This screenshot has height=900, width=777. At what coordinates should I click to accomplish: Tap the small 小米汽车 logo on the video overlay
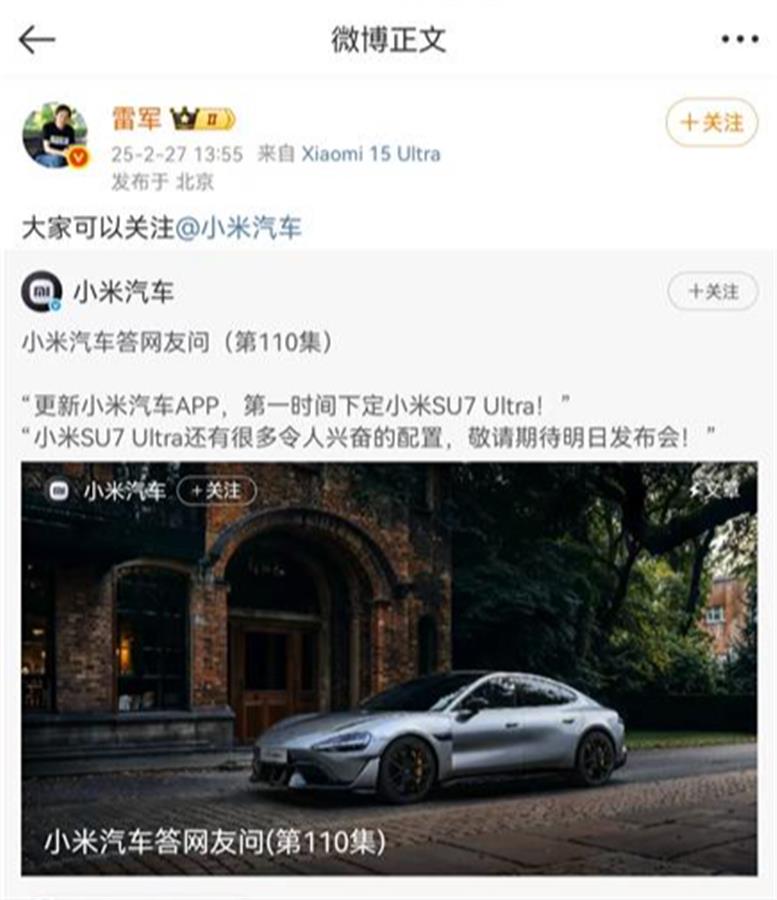[59, 491]
